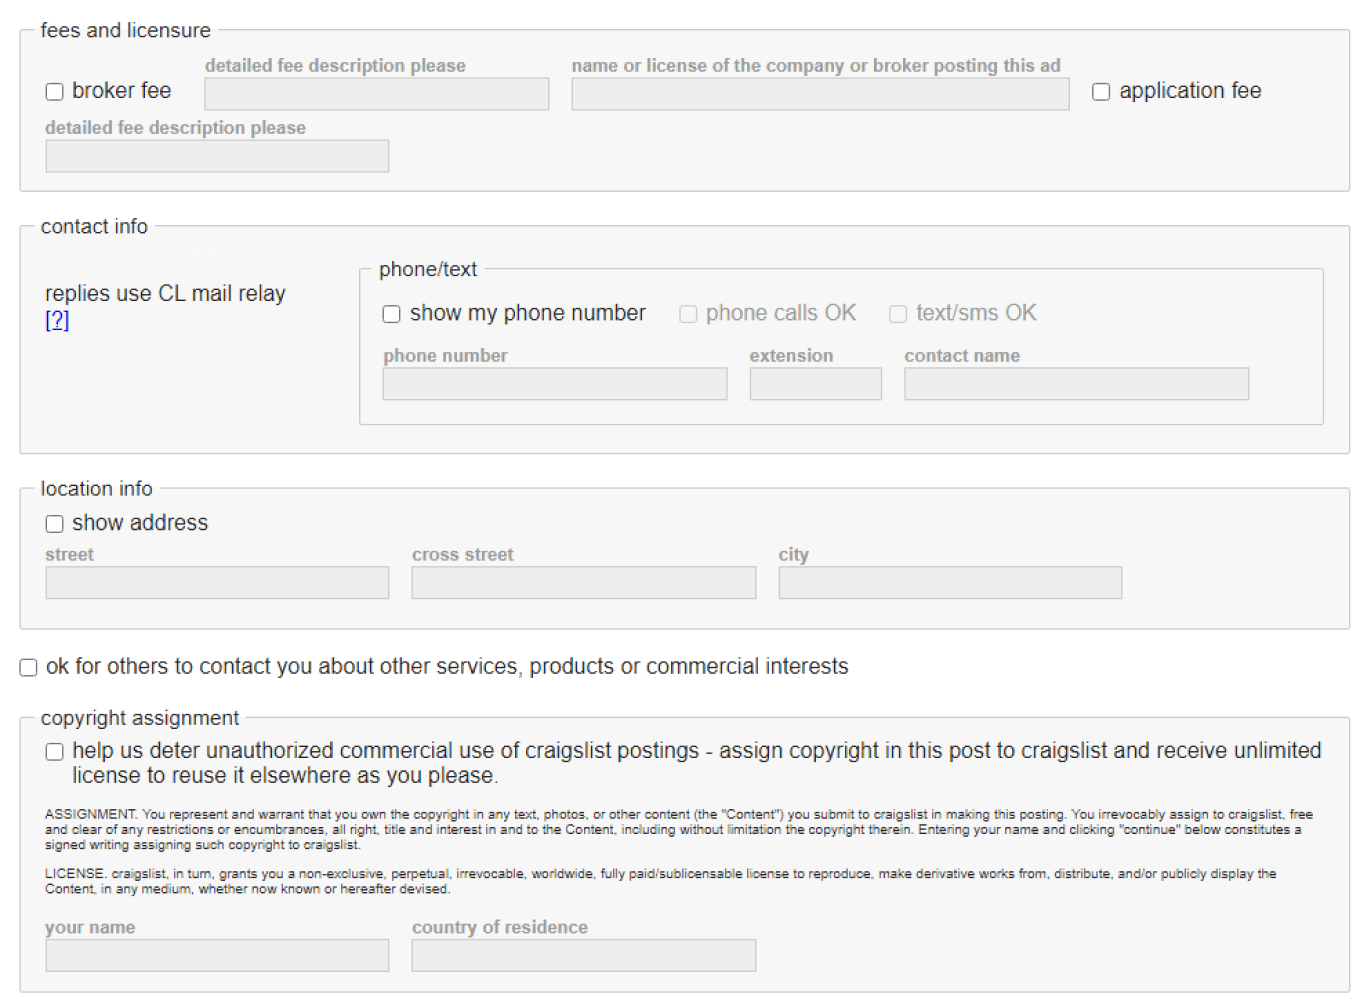The image size is (1360, 1006).
Task: Select the extension input field
Action: coord(815,384)
